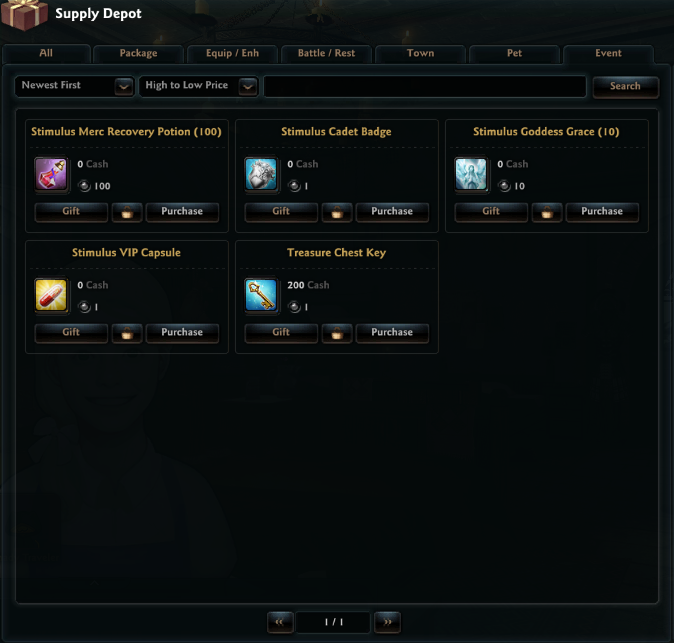
Task: Open the Battle / Rest tab
Action: (326, 54)
